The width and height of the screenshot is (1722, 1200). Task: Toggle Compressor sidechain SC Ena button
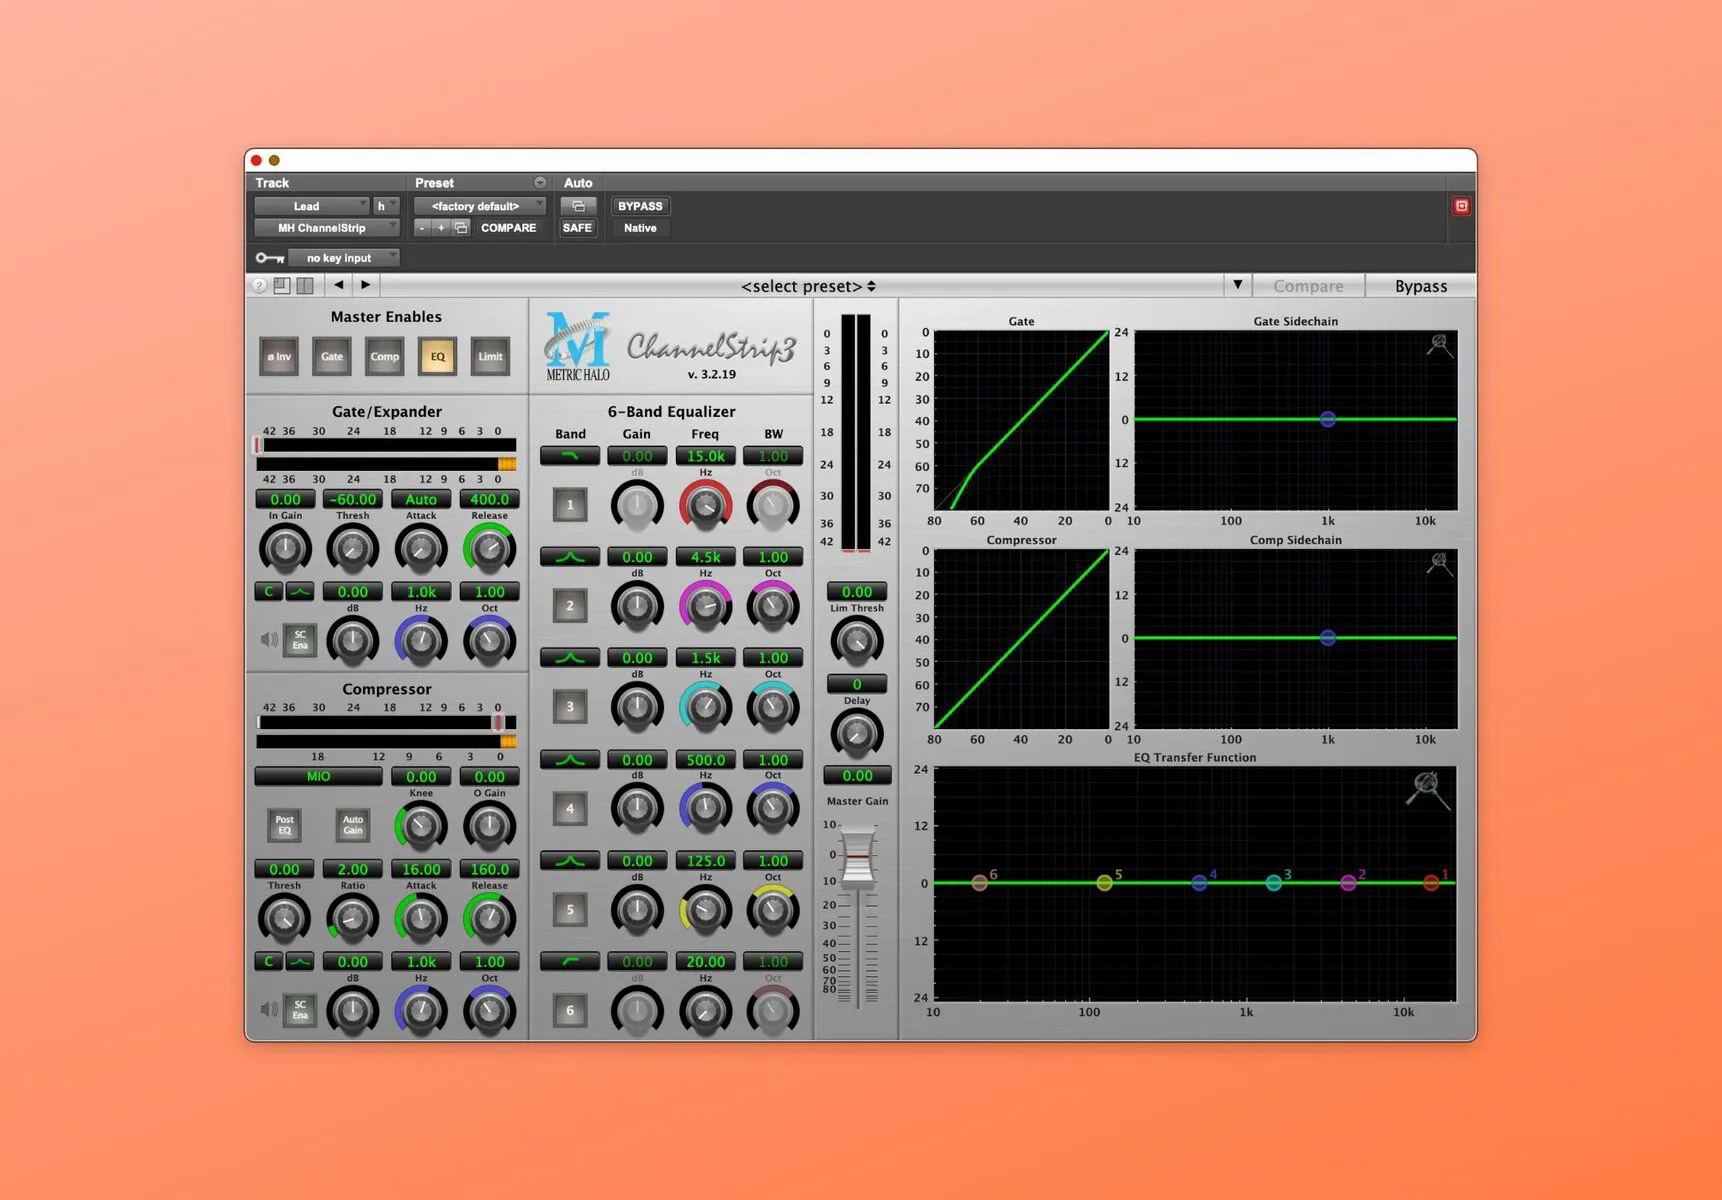click(x=300, y=1010)
